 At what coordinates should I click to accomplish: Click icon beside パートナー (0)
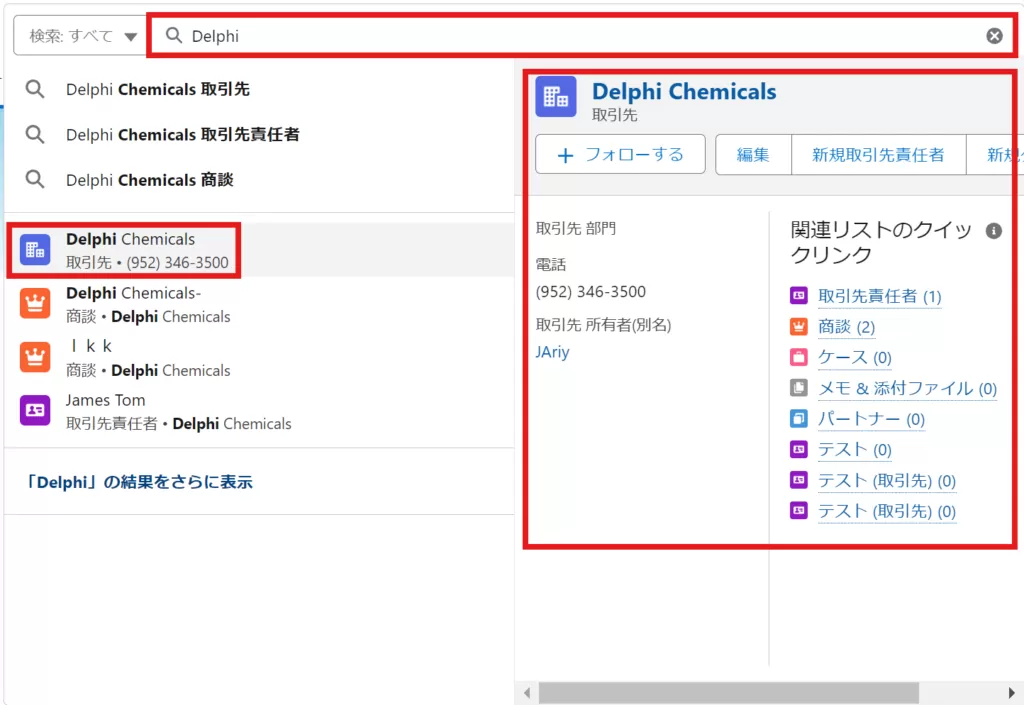click(x=799, y=418)
